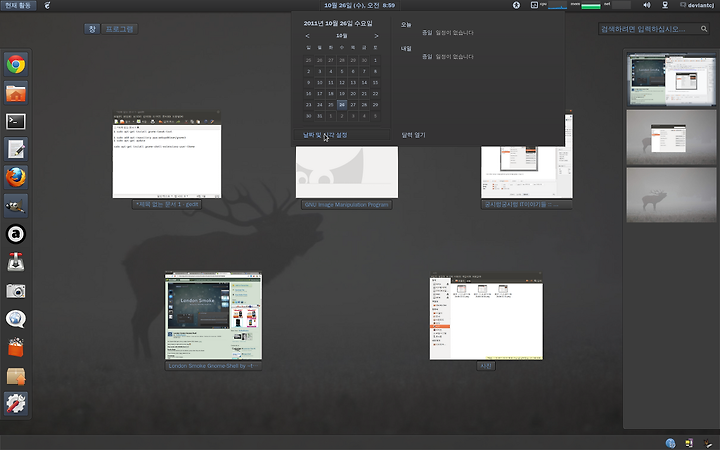Image resolution: width=720 pixels, height=450 pixels.
Task: Switch to the third empty workspace
Action: pos(671,195)
